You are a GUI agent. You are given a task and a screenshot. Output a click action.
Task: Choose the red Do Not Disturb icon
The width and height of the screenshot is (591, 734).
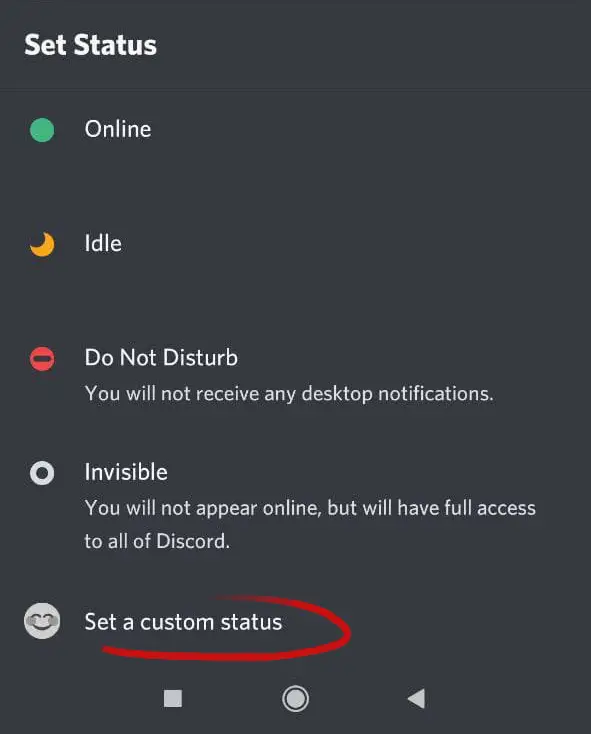click(x=42, y=359)
